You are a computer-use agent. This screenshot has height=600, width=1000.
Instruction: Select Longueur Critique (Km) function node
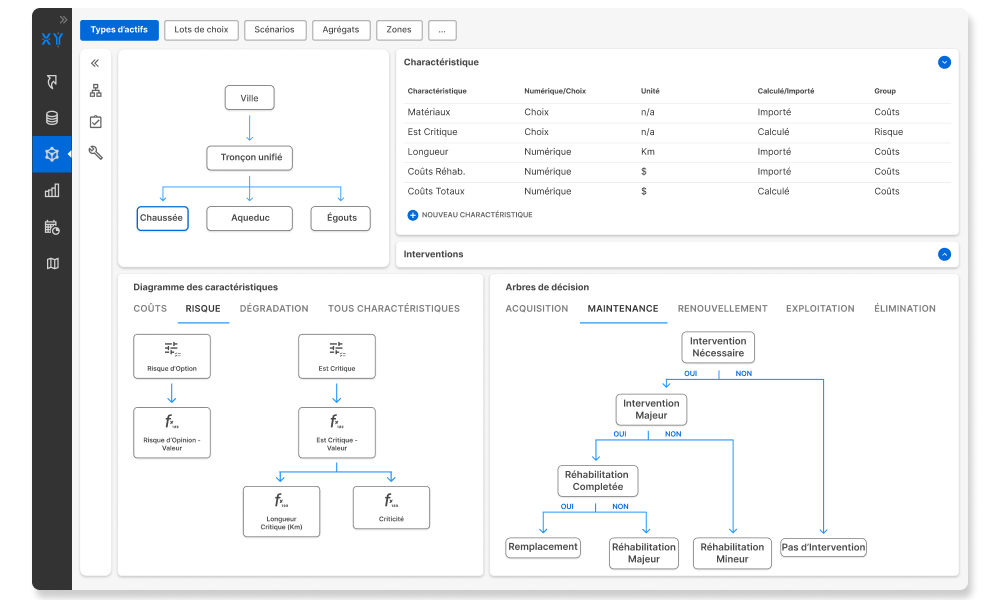coord(281,511)
